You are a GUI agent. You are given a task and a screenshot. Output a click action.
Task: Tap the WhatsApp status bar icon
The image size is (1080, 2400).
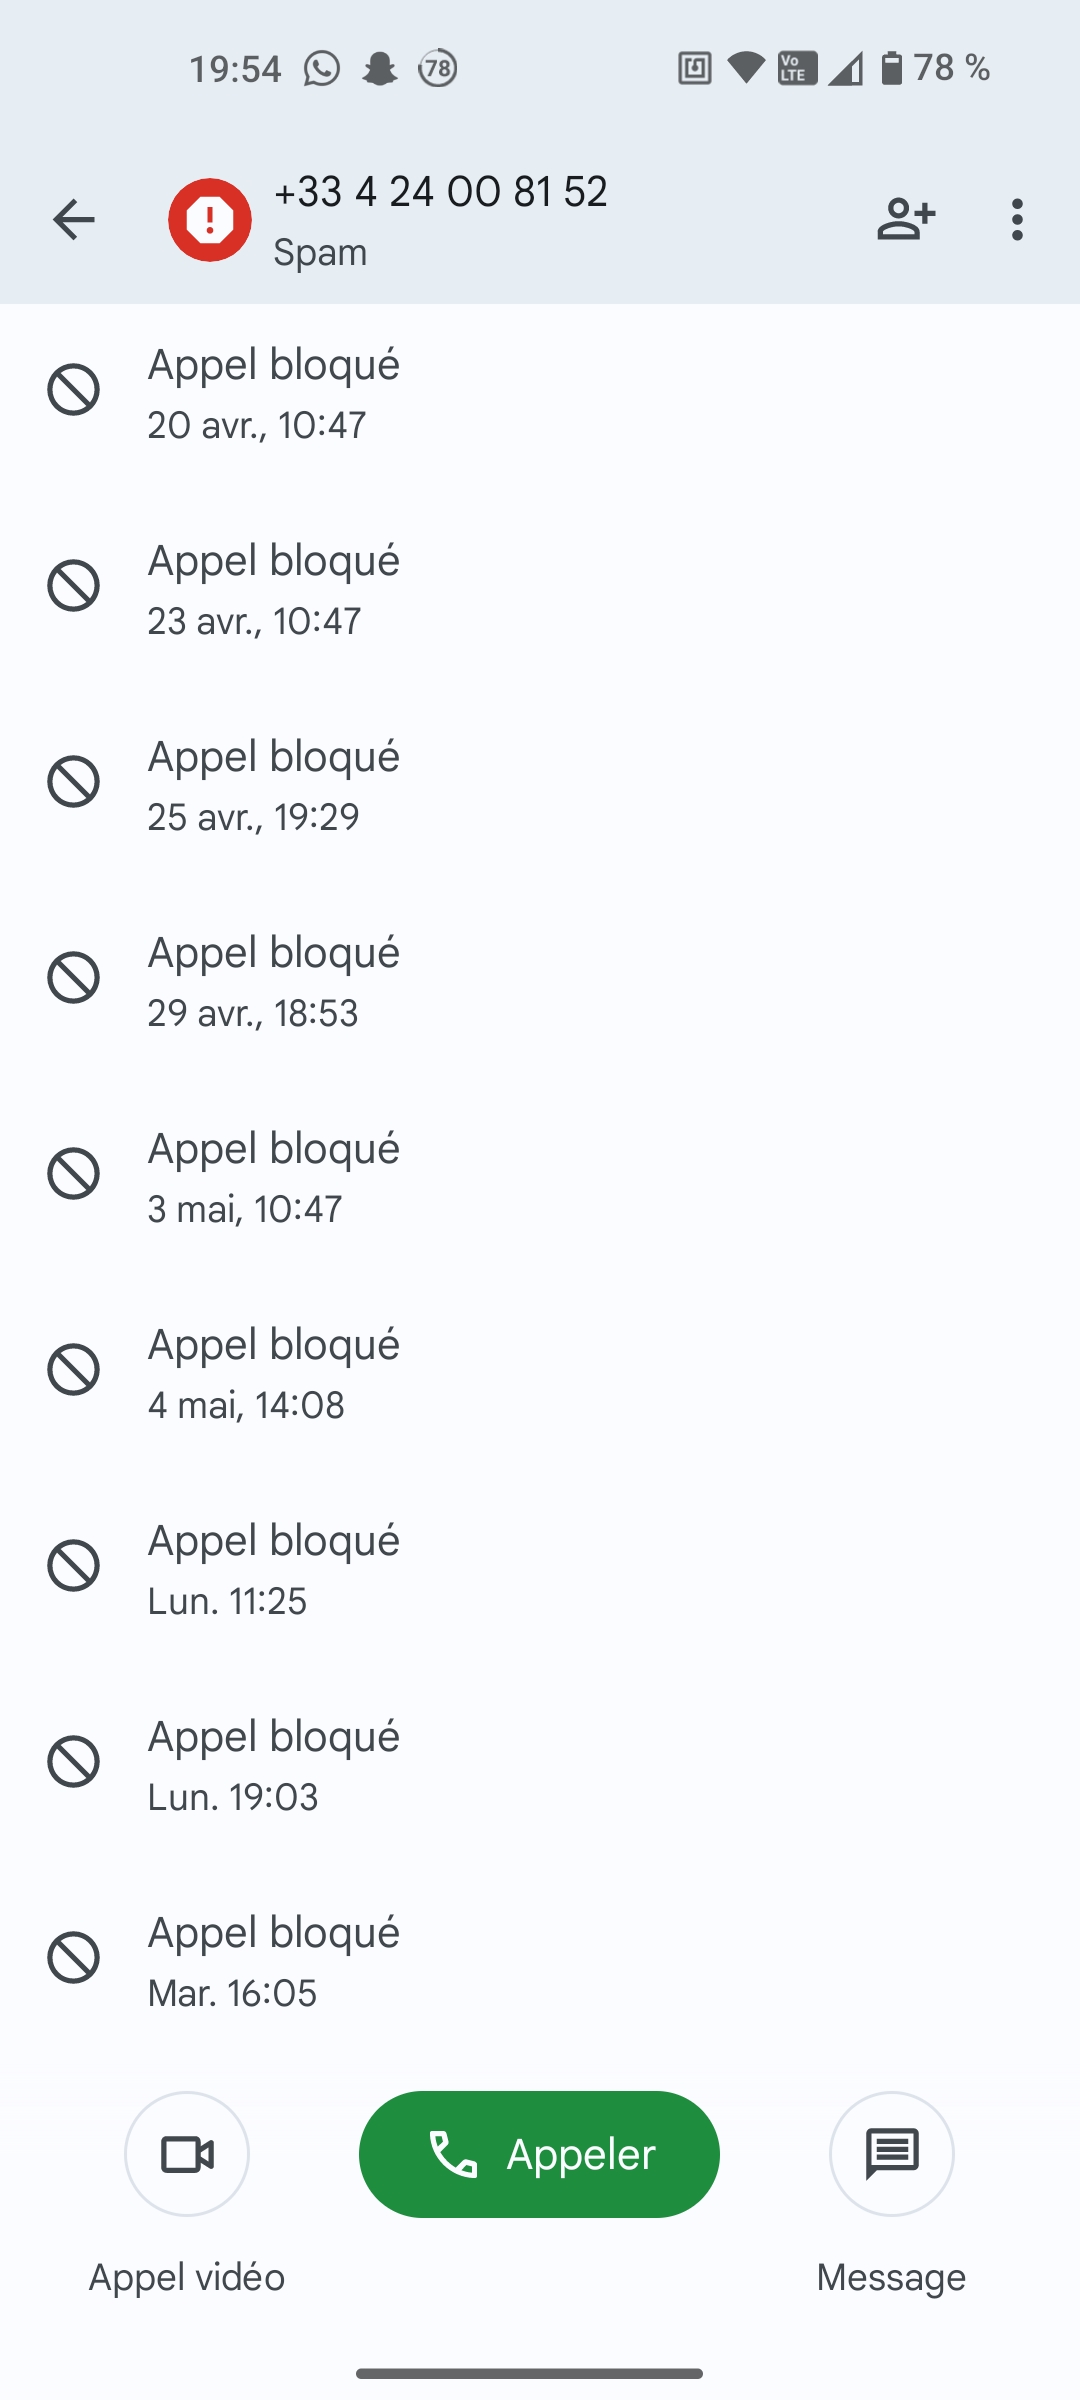point(322,69)
